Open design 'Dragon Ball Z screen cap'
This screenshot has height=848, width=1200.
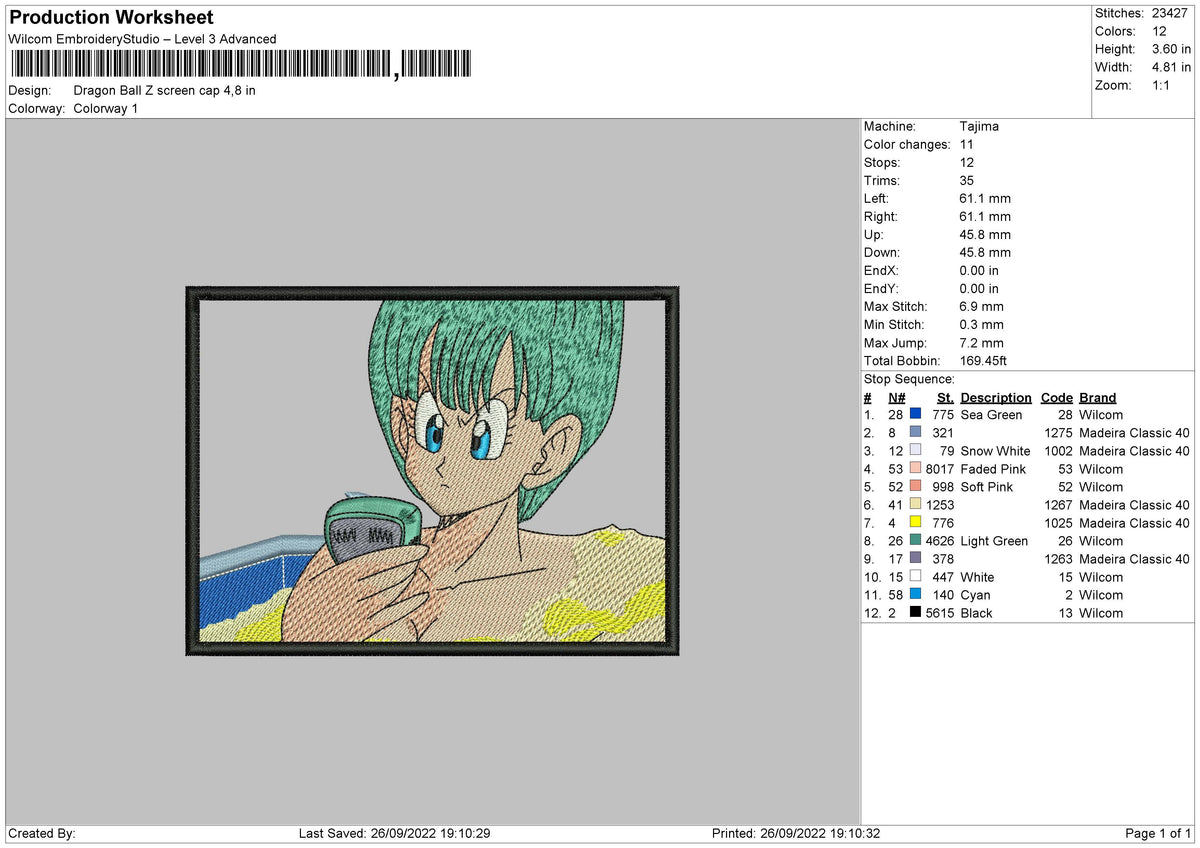point(166,89)
